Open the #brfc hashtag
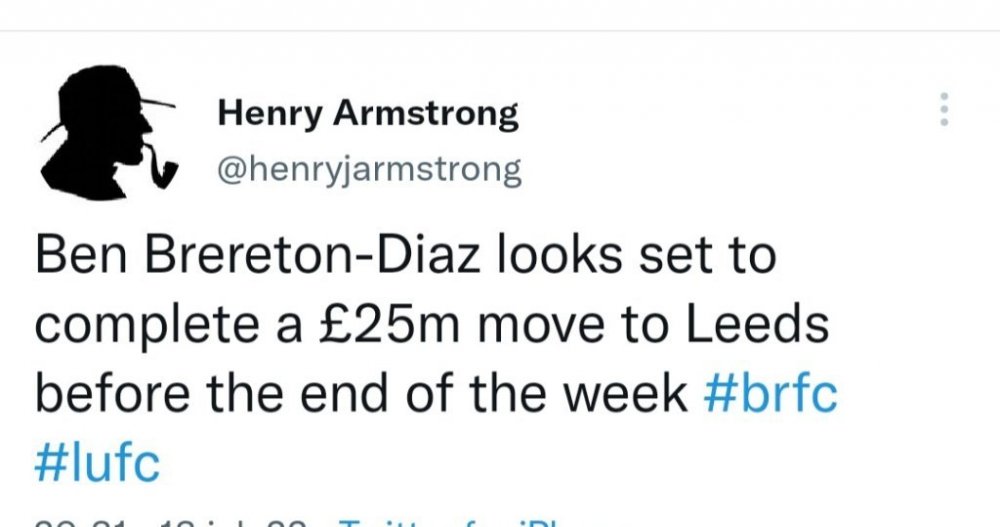The width and height of the screenshot is (1000, 527). click(x=771, y=394)
